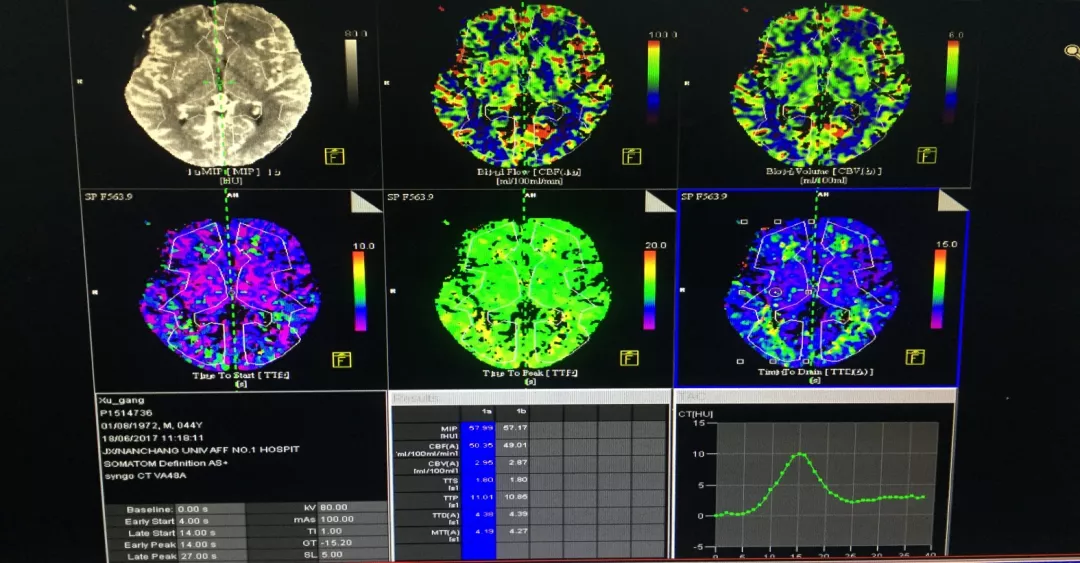Image resolution: width=1080 pixels, height=563 pixels.
Task: Click the GT -15.20 value field
Action: (352, 542)
